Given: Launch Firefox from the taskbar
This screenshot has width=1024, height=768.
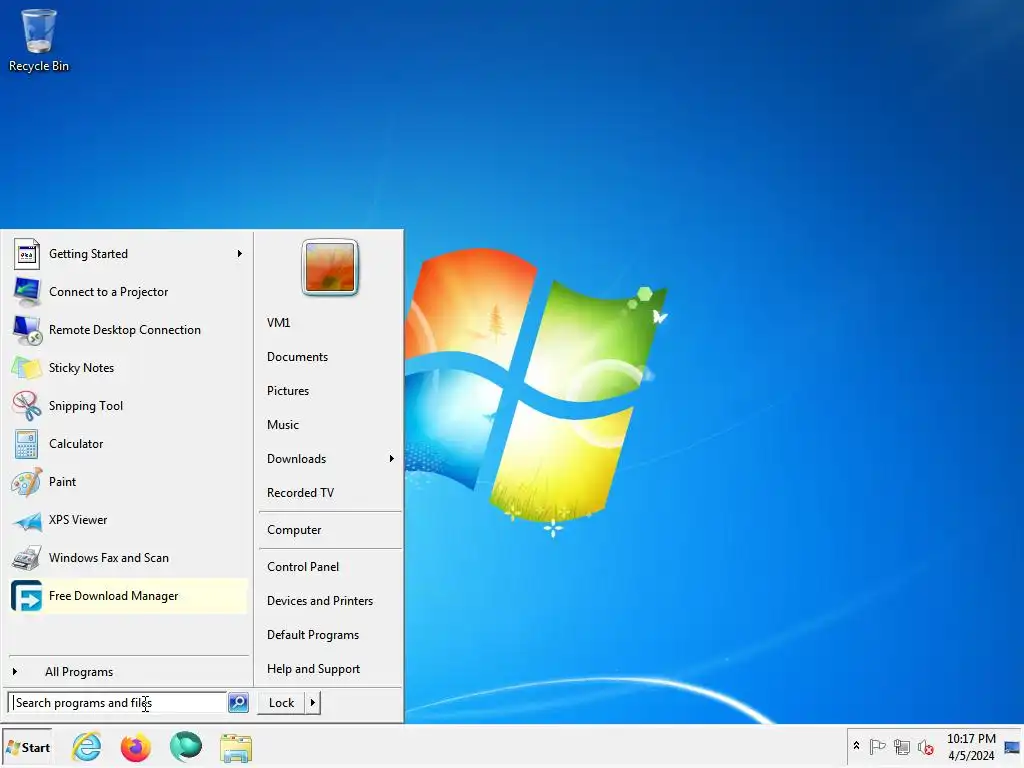Looking at the screenshot, I should (x=136, y=747).
